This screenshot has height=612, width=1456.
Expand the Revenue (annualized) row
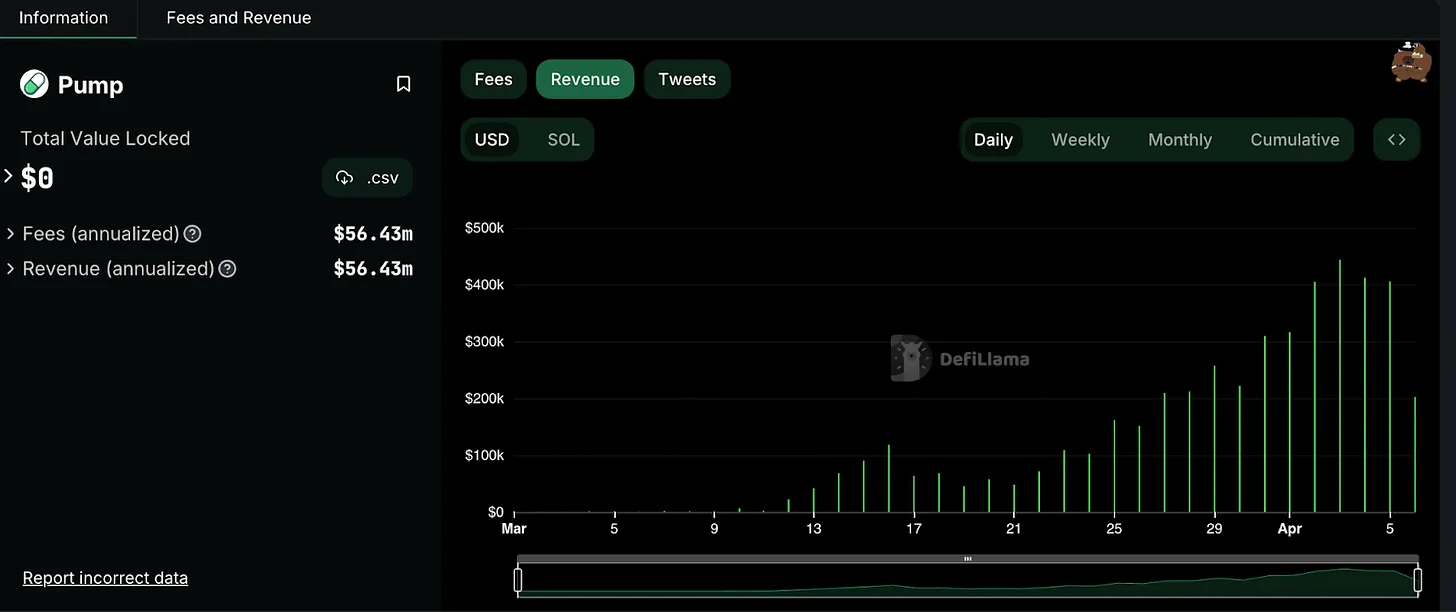[10, 268]
